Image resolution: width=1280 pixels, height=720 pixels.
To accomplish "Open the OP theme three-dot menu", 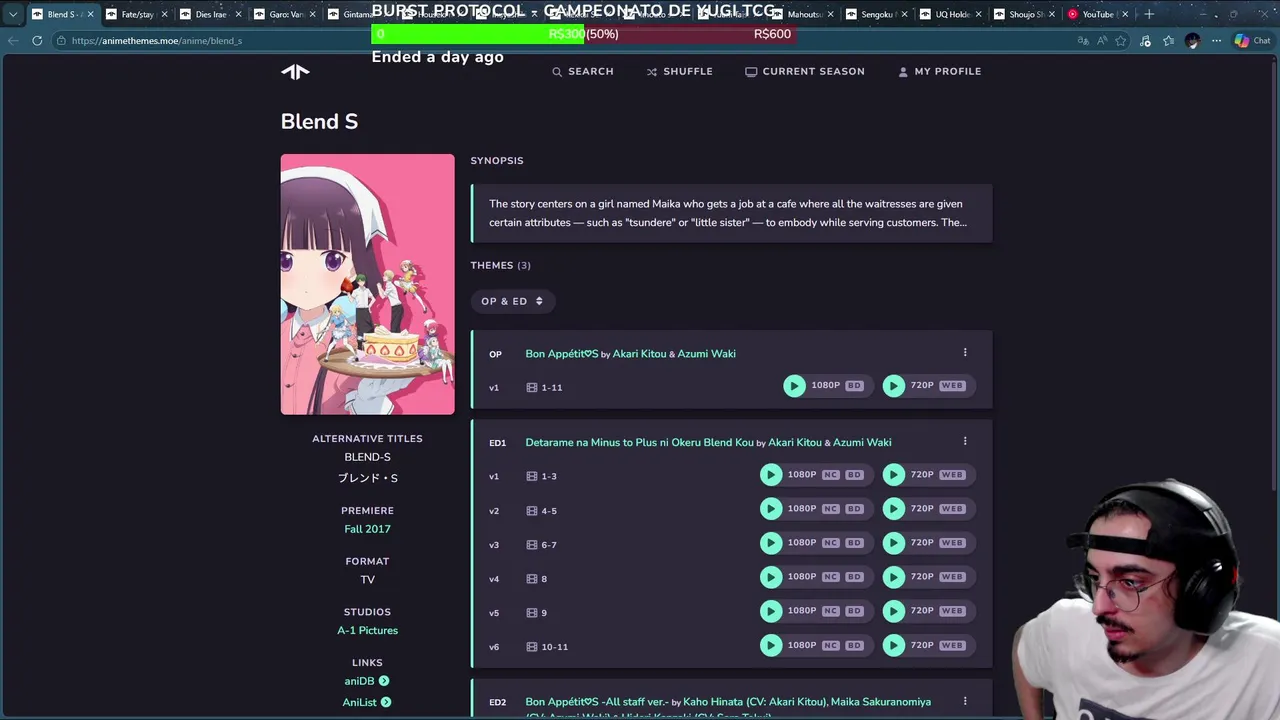I will 965,352.
